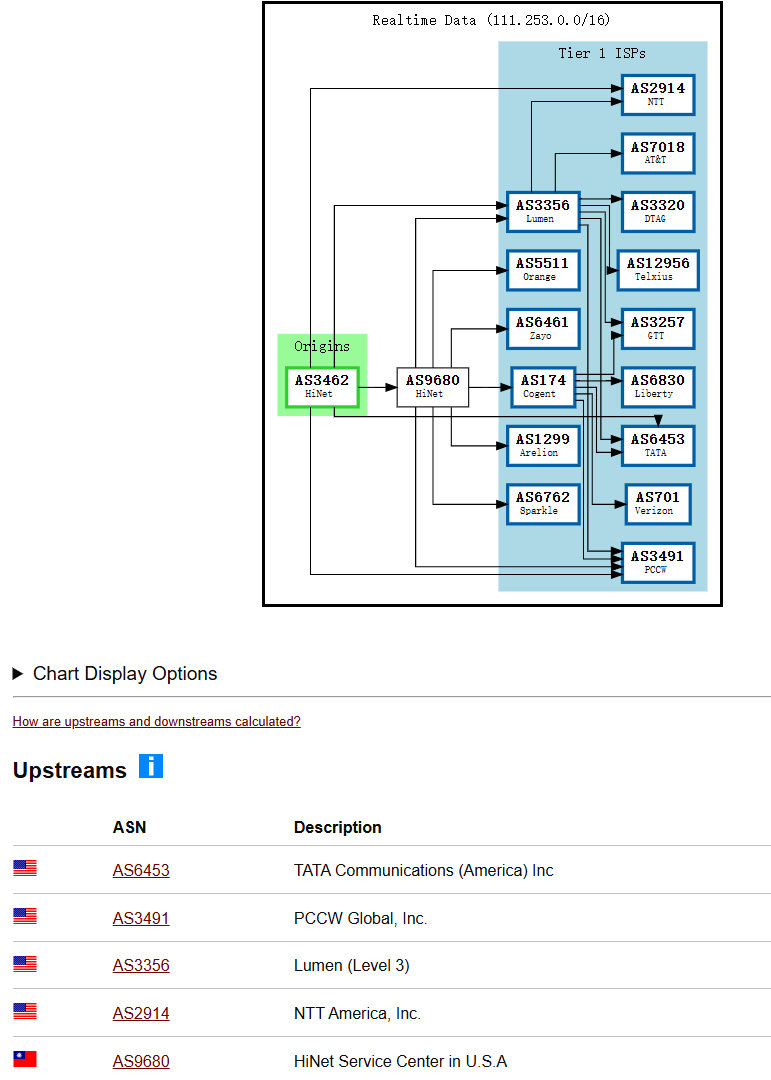Click the ASN column header
This screenshot has width=771, height=1080.
click(x=130, y=827)
